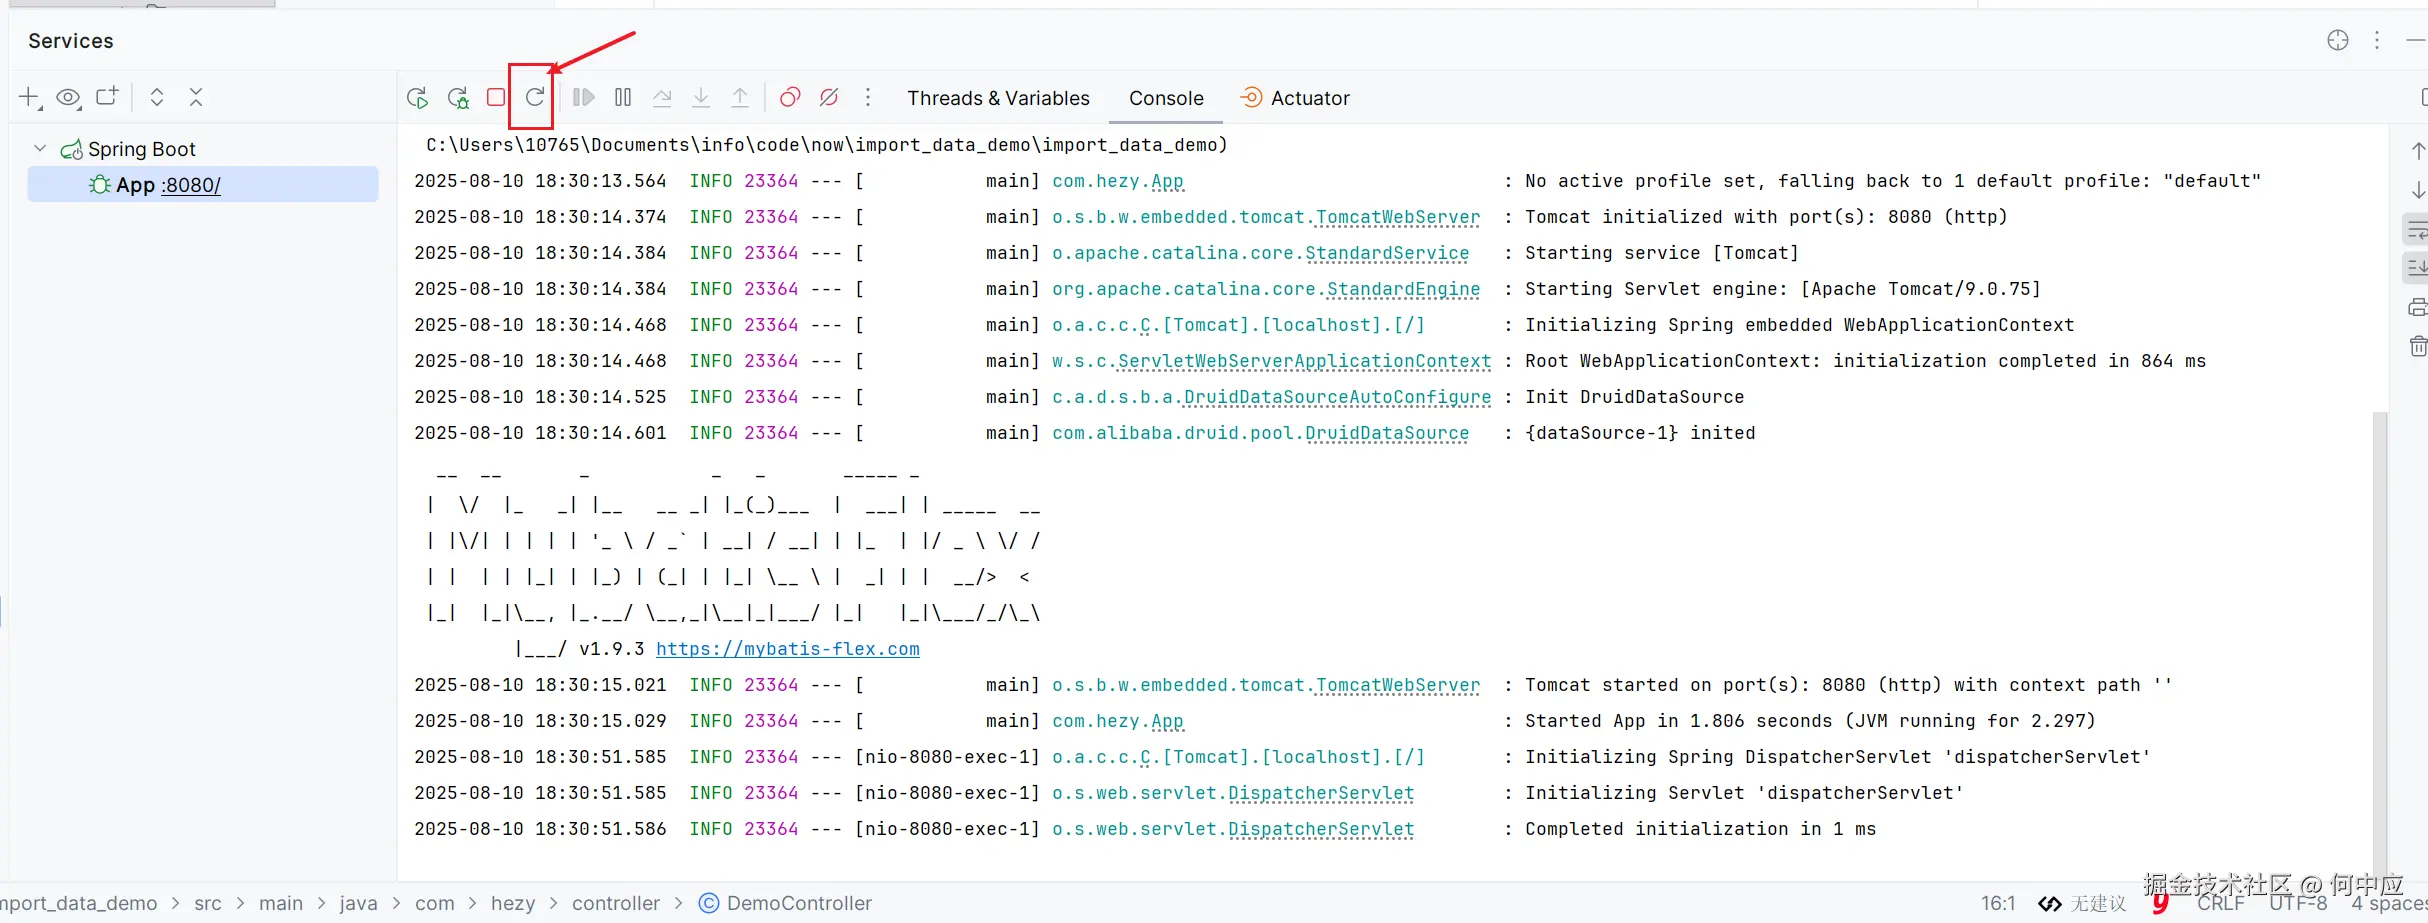Open the https://mybatis-flex.com link
Viewport: 2428px width, 923px height.
click(x=788, y=649)
